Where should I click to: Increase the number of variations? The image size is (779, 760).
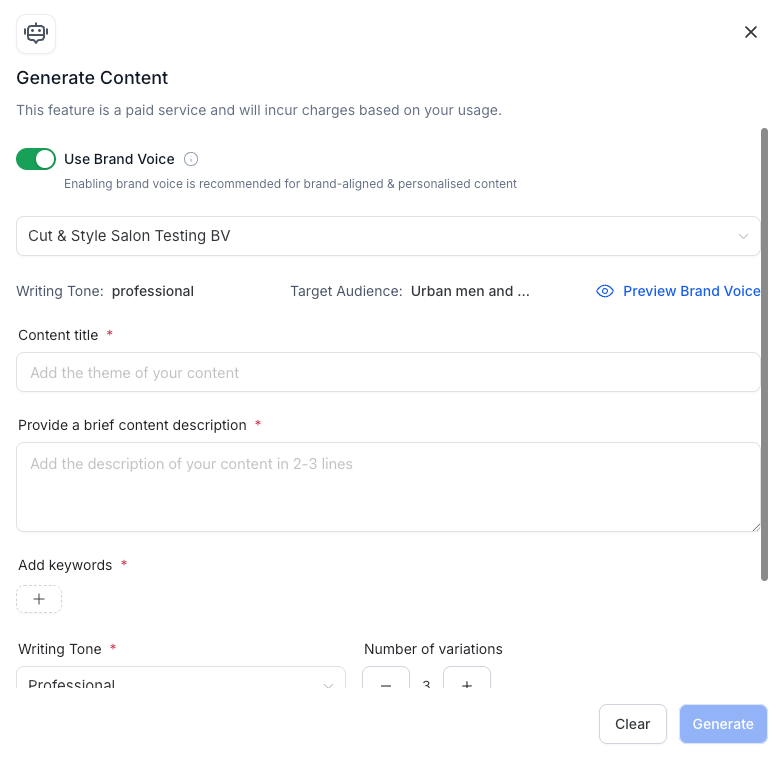[467, 682]
